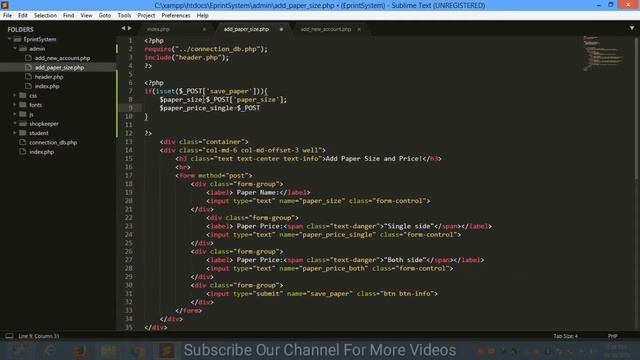Viewport: 640px width, 360px height.
Task: Click the Sublime Text title bar icon
Action: point(5,5)
